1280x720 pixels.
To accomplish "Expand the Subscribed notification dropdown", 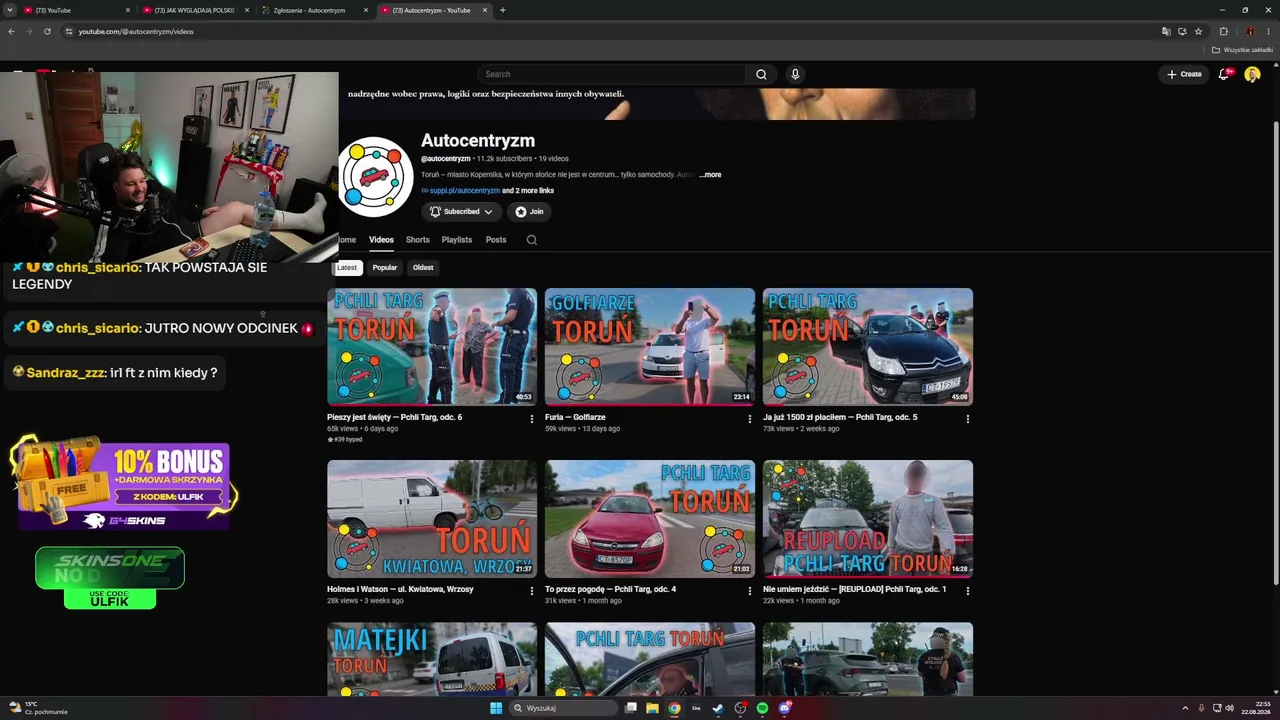I will [461, 212].
